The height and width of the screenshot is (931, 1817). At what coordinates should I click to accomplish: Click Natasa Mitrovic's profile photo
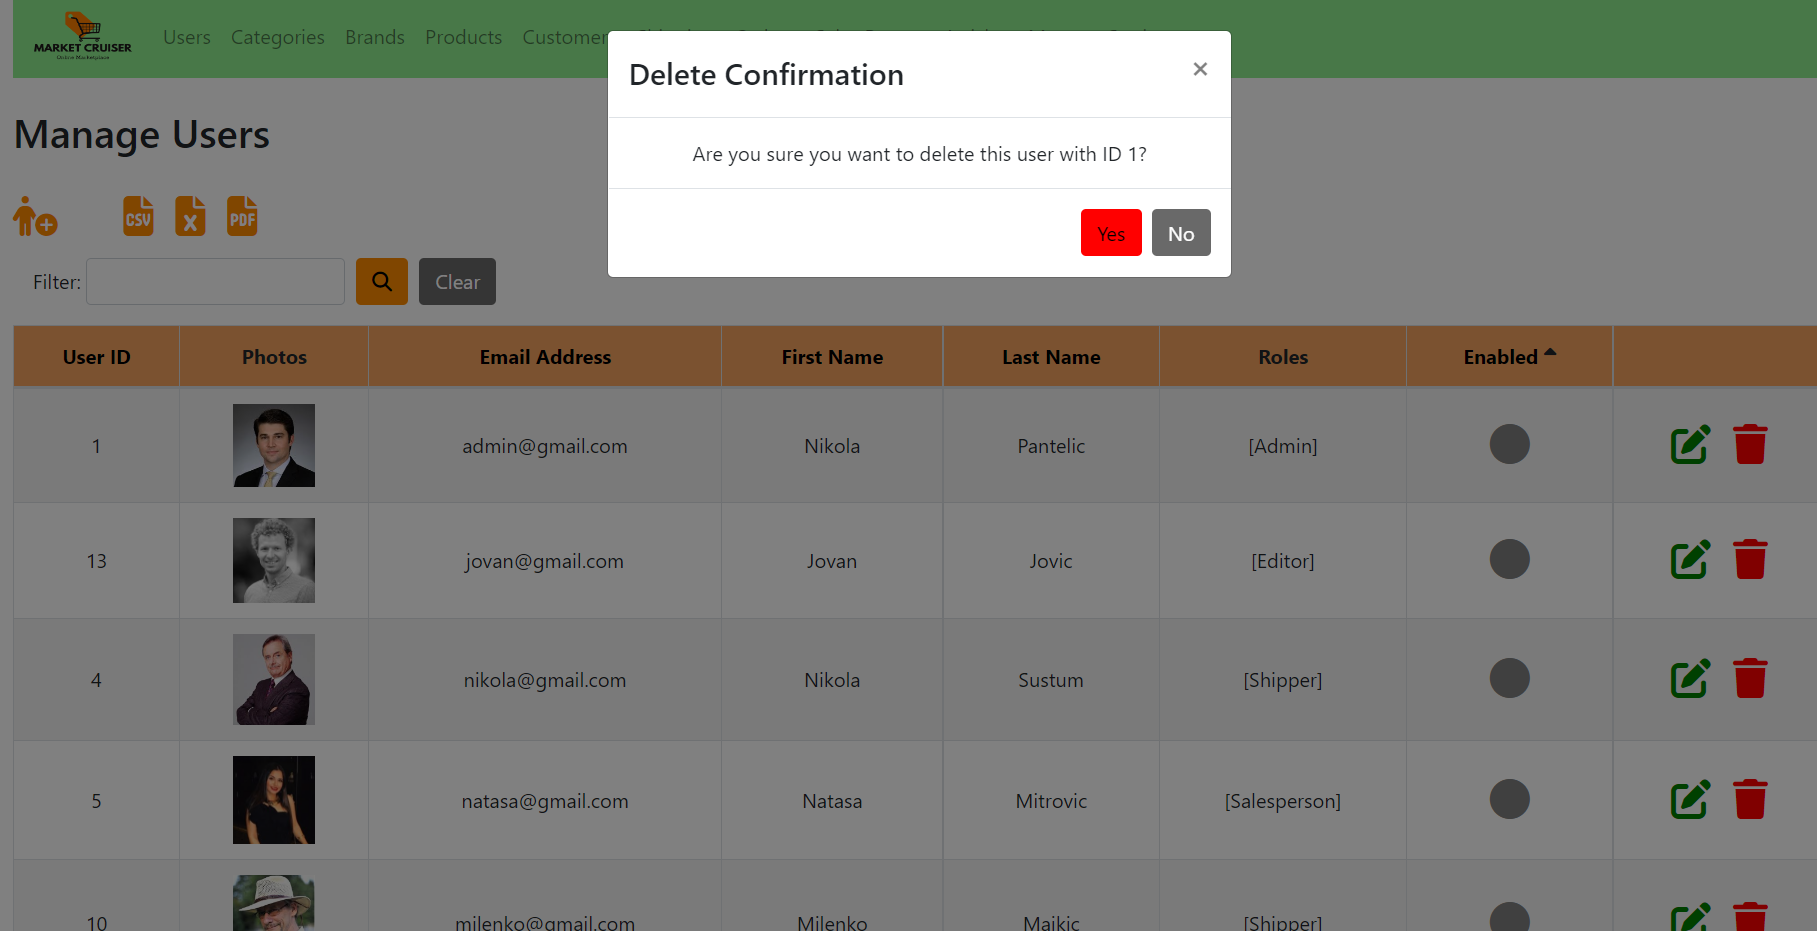[x=274, y=800]
